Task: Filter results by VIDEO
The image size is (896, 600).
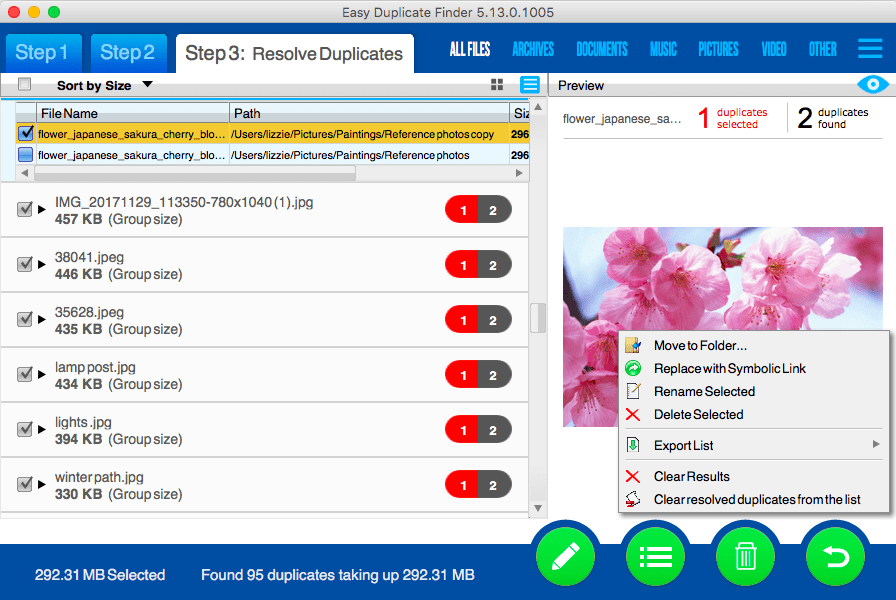Action: (x=774, y=49)
